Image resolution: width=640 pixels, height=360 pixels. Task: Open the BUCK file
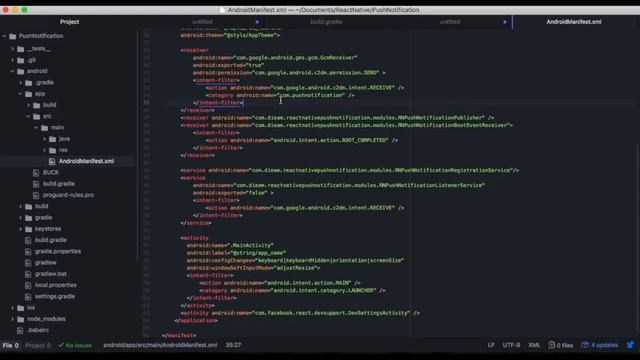coord(51,173)
